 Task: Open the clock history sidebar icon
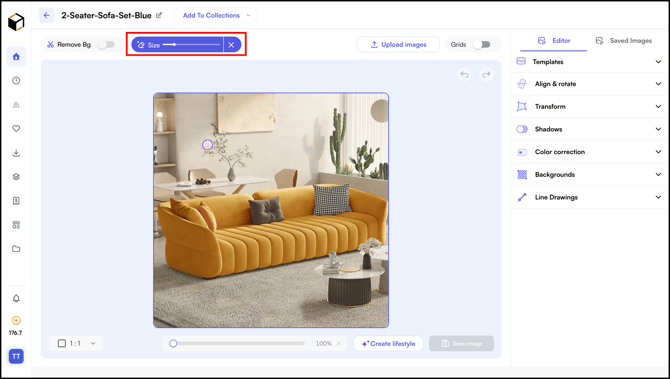[16, 81]
